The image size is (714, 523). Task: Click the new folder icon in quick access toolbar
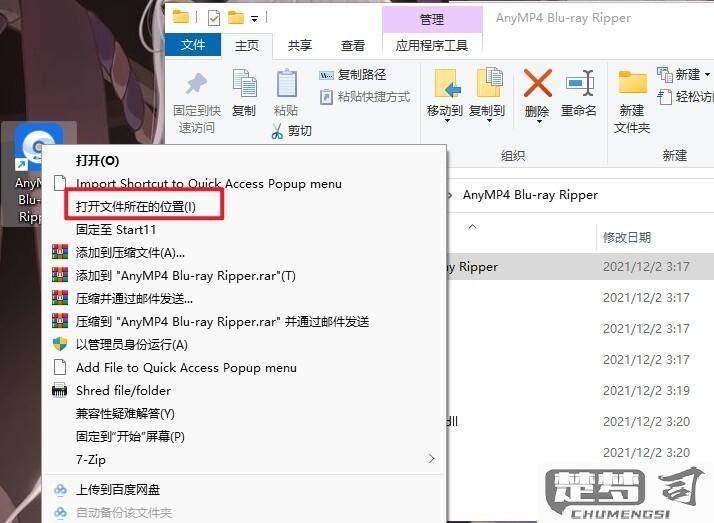tap(236, 18)
